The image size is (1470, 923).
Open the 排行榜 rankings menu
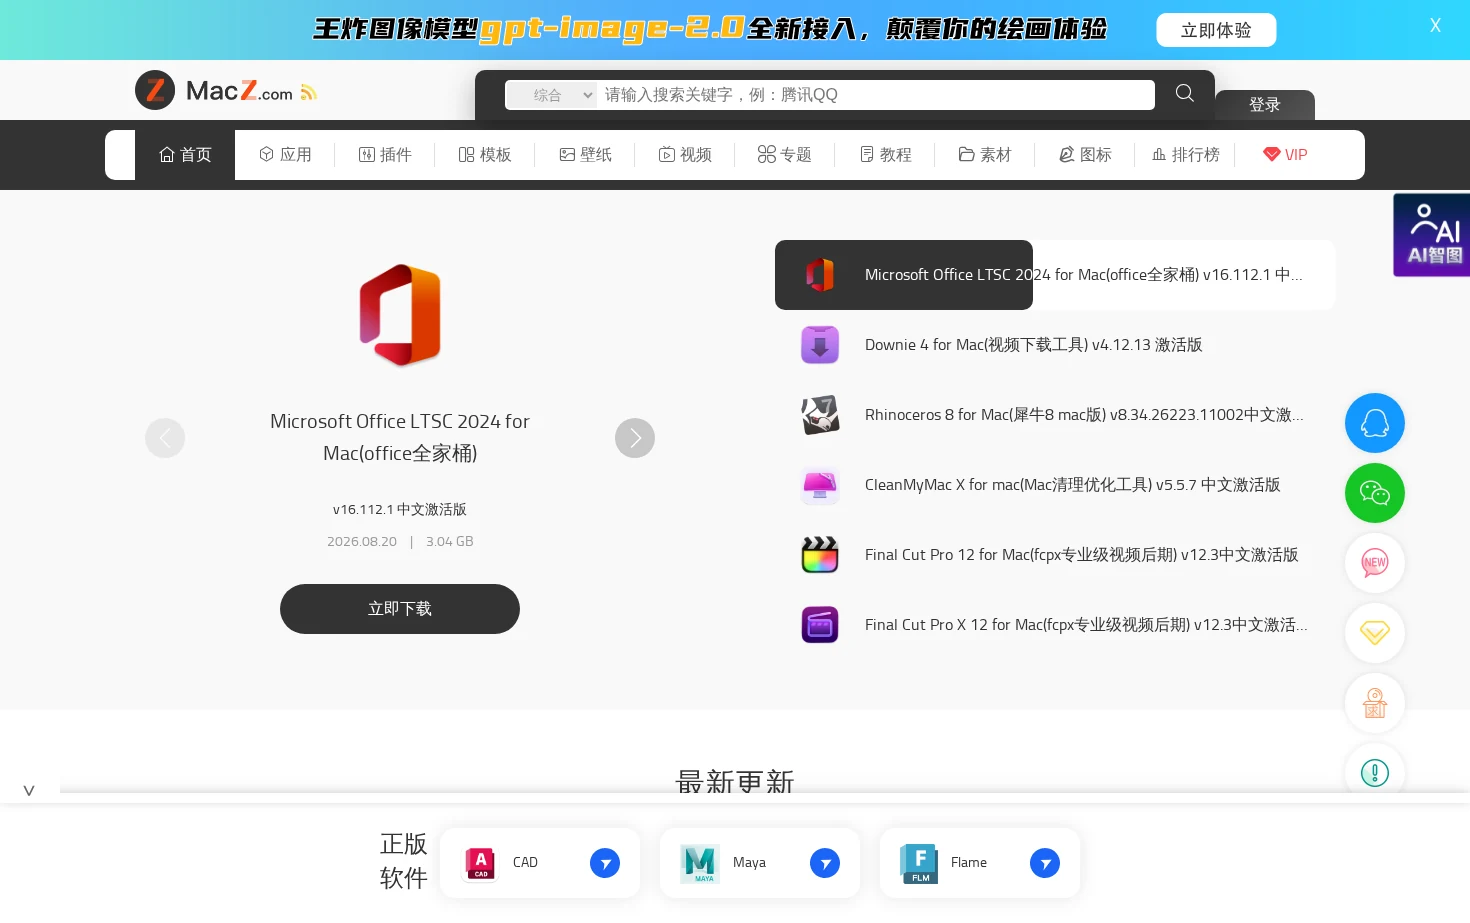click(x=1185, y=155)
